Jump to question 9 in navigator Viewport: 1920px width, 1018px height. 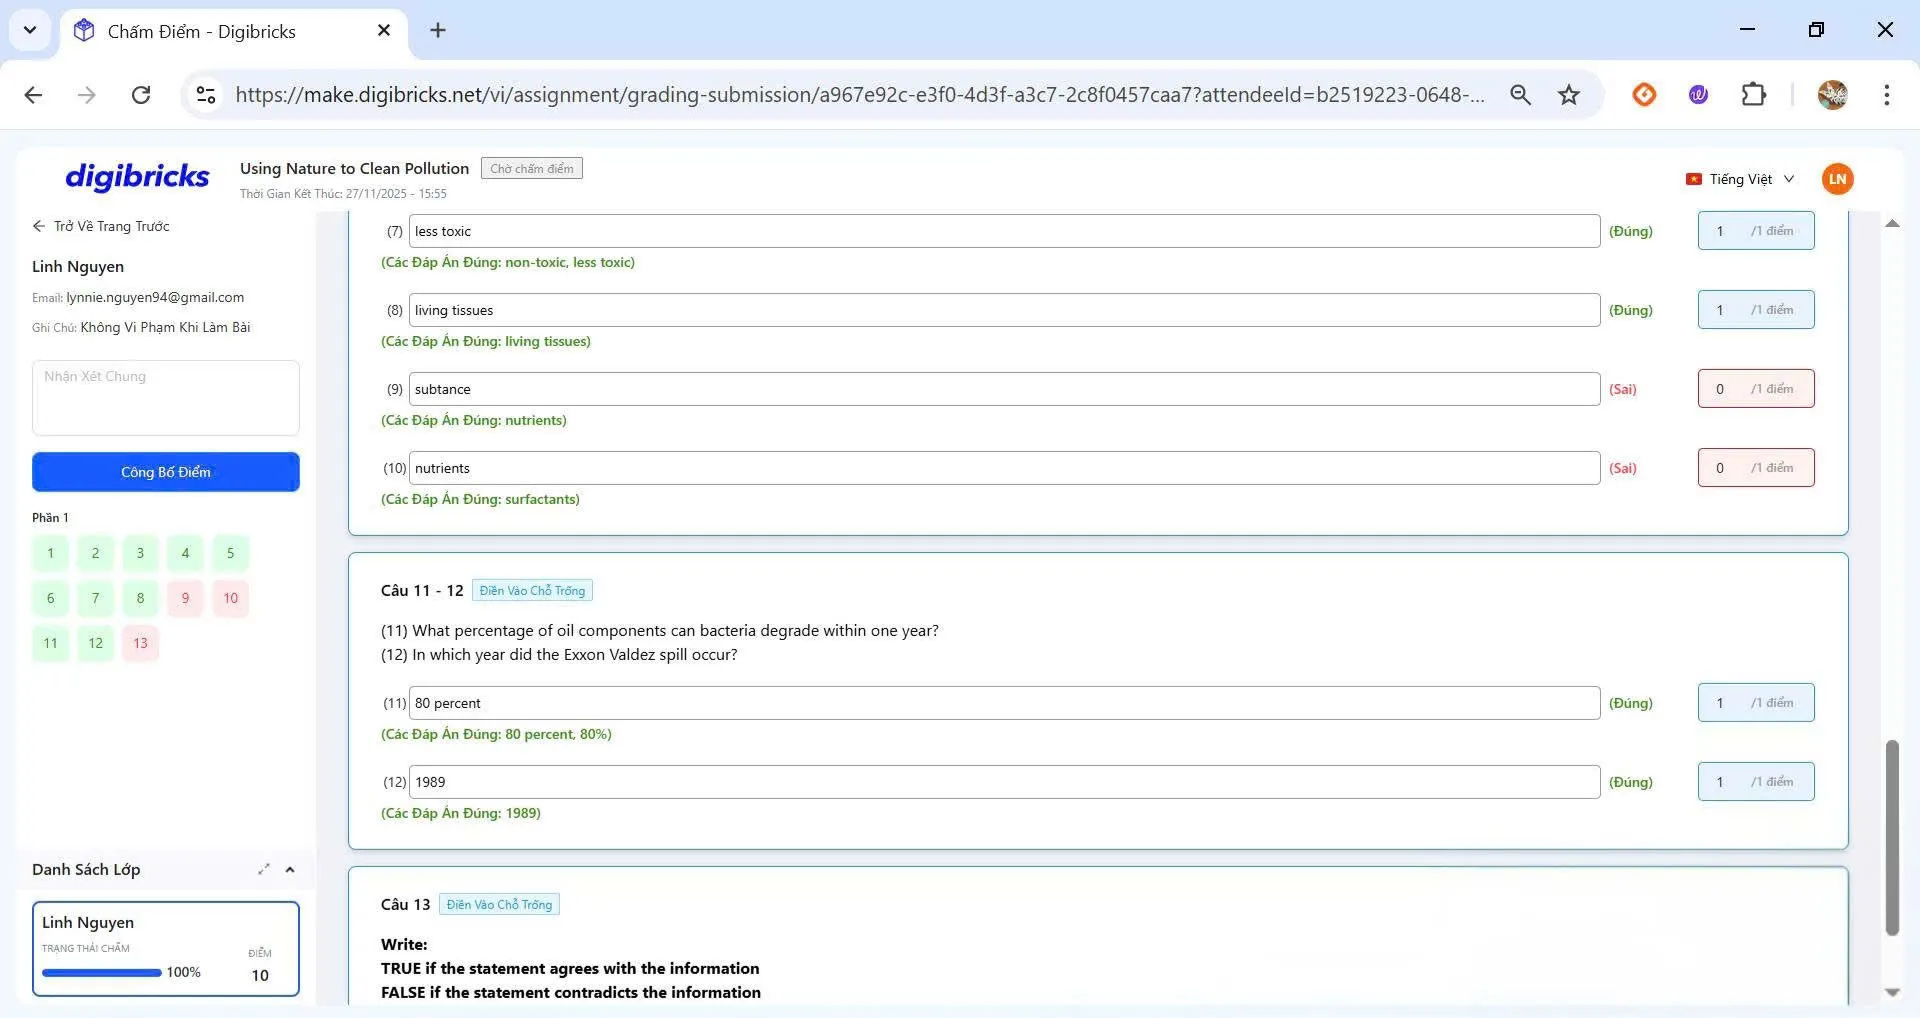coord(185,598)
